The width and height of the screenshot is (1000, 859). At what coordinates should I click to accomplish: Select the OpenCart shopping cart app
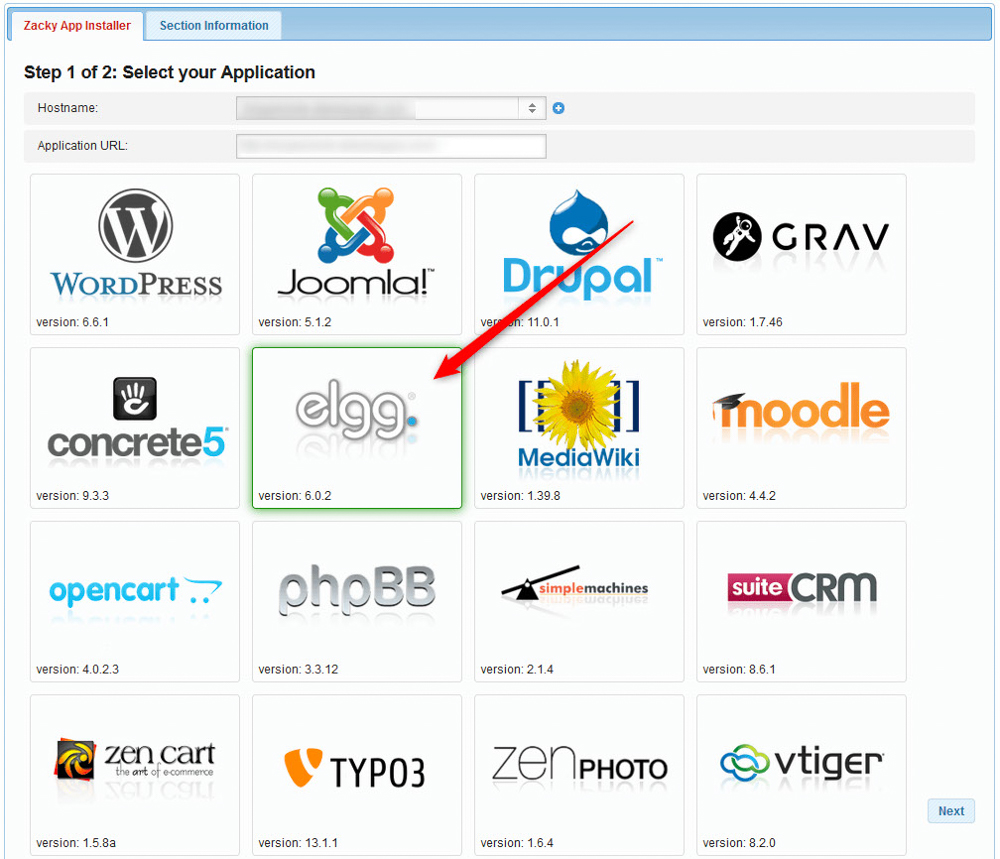134,600
